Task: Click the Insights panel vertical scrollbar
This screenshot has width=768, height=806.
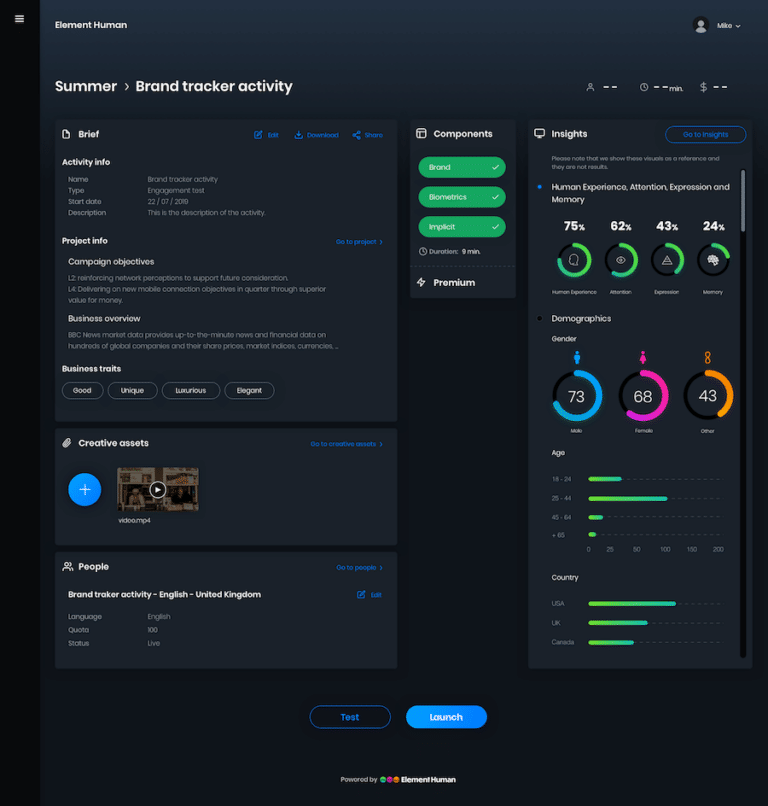Action: tap(742, 200)
